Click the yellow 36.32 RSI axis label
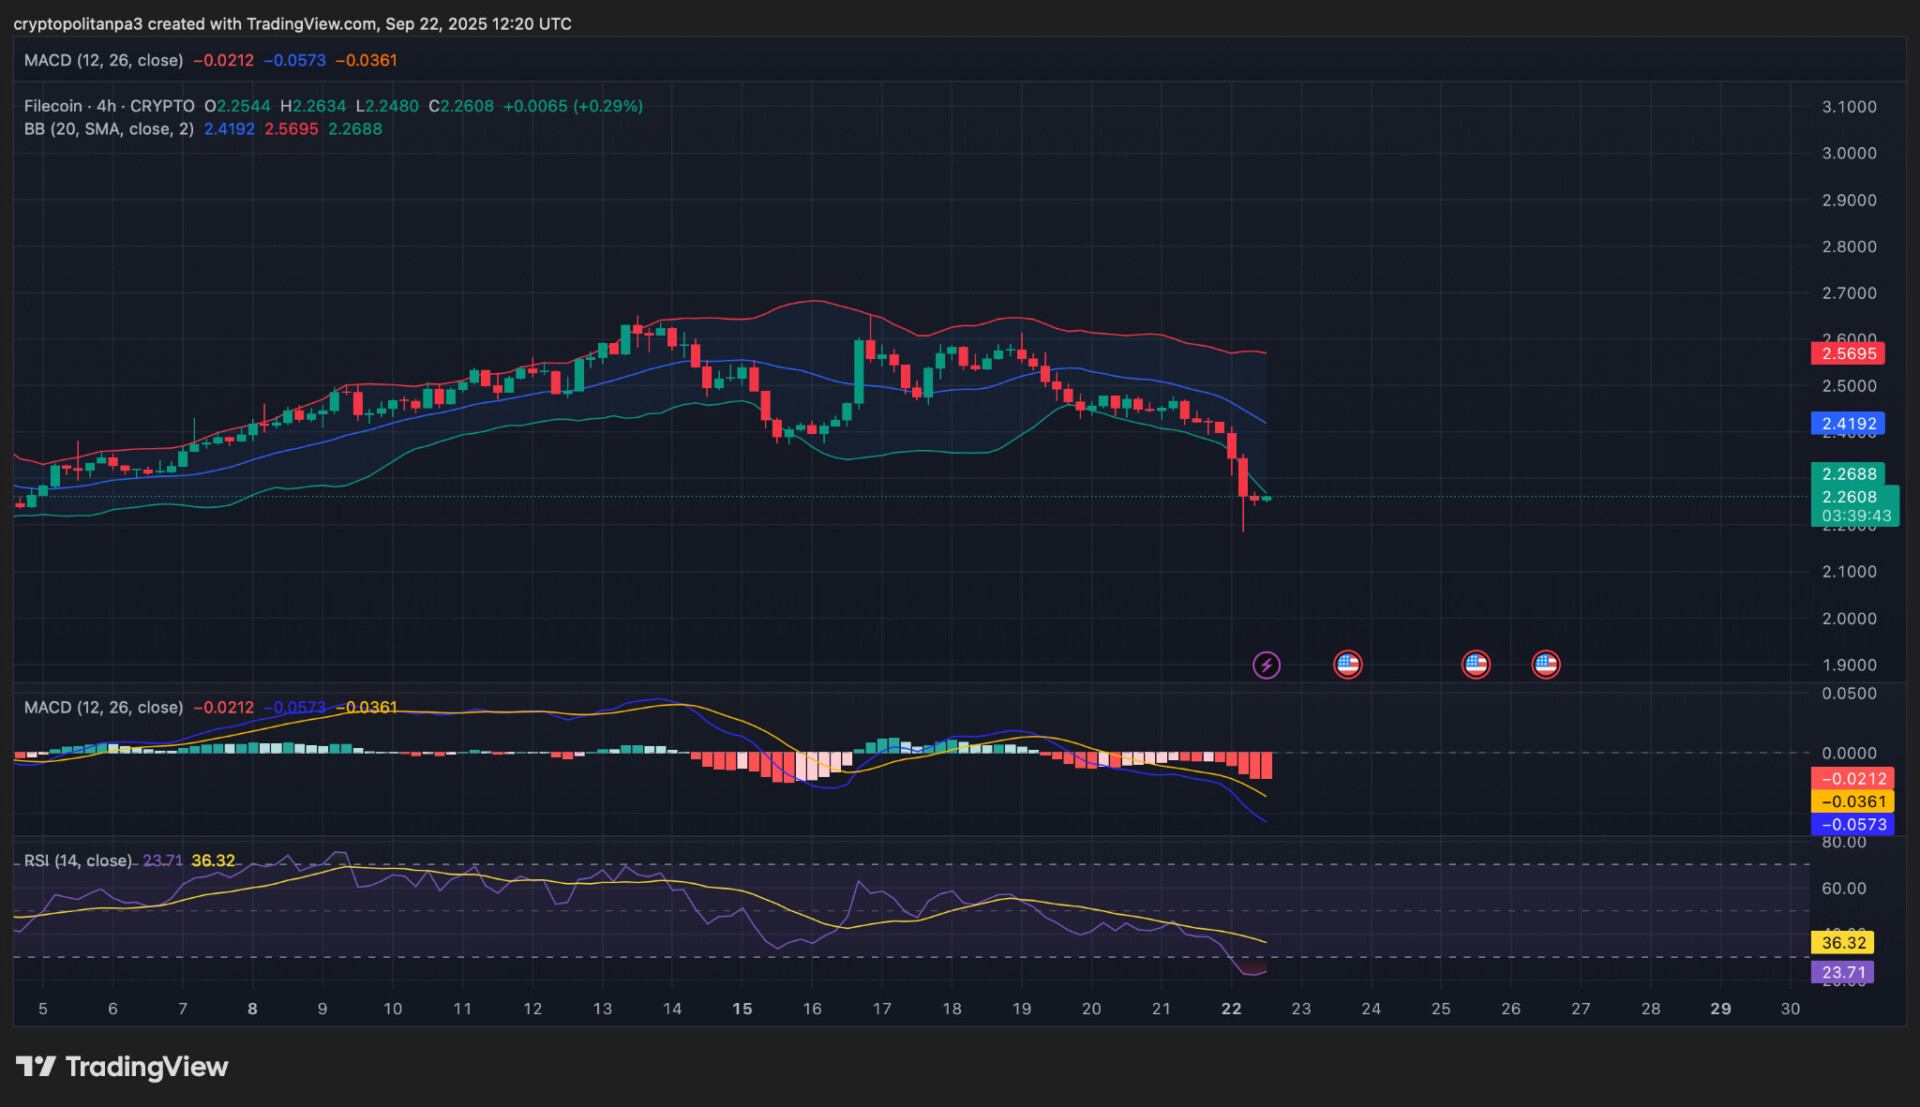The image size is (1920, 1107). (1842, 943)
